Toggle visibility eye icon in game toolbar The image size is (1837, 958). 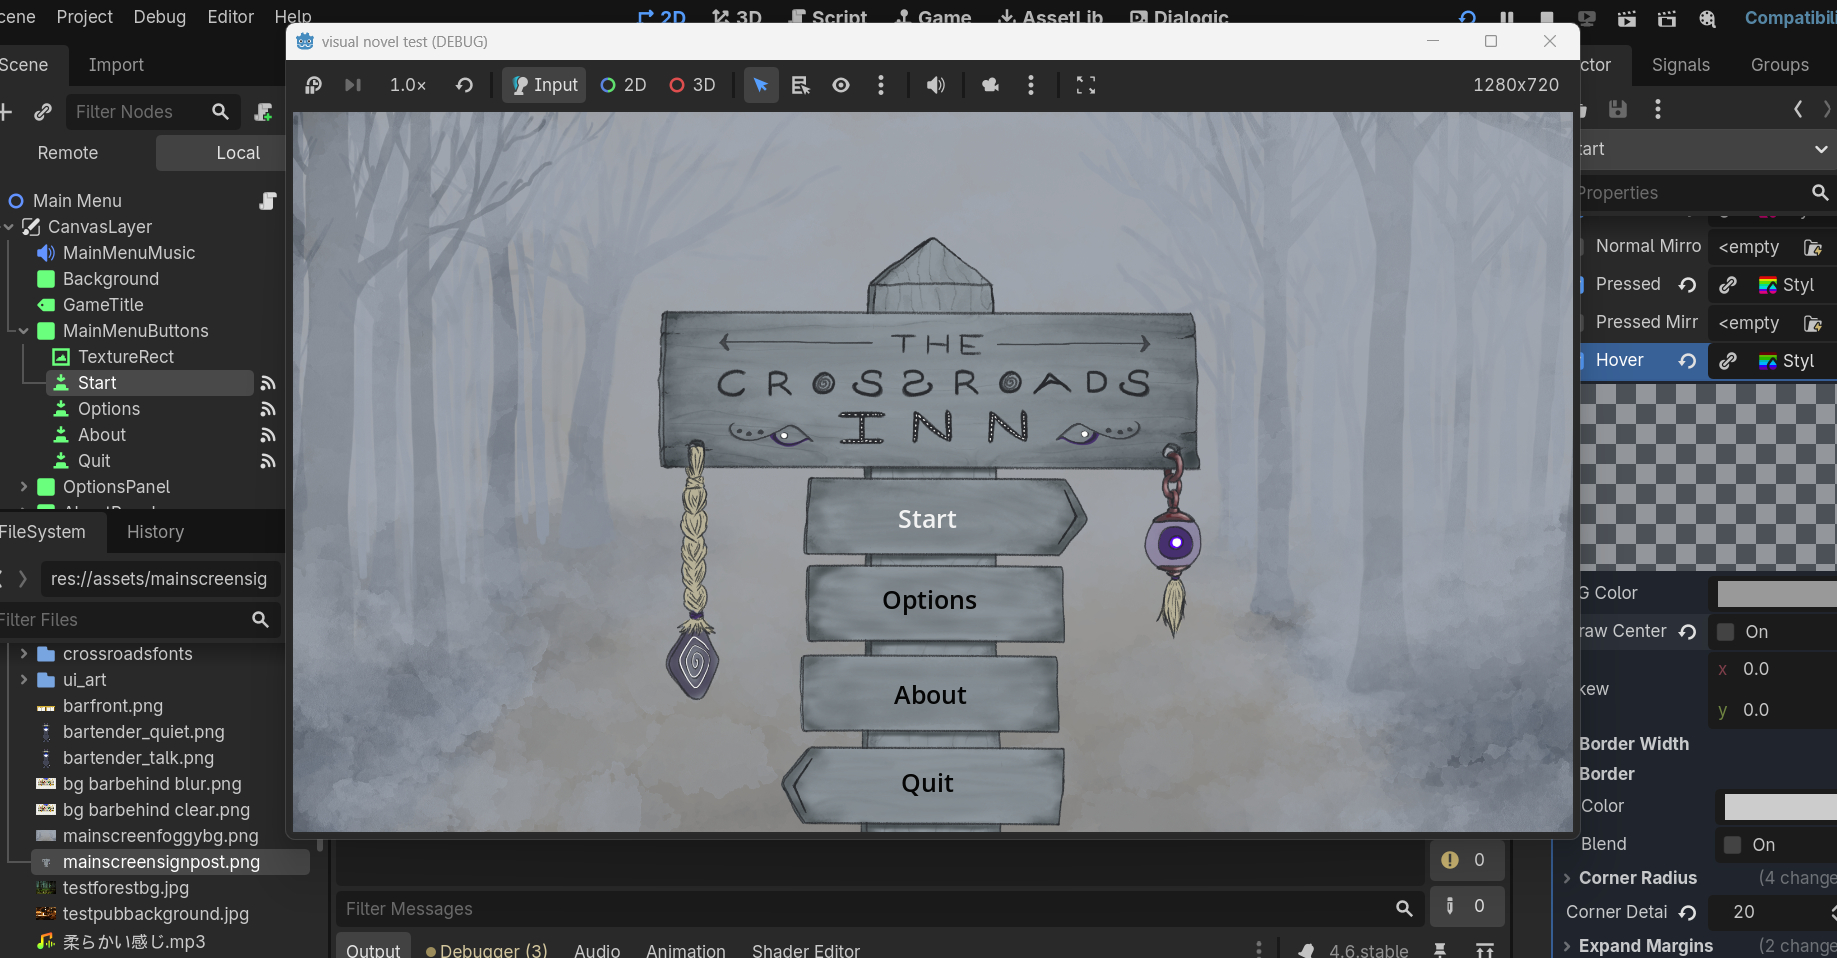point(841,85)
